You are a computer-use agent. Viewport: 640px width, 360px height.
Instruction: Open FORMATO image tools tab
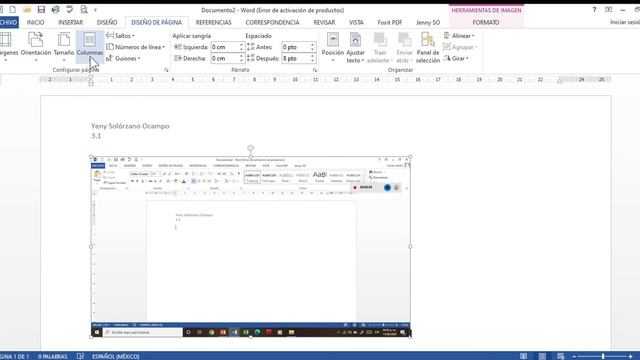[x=486, y=22]
